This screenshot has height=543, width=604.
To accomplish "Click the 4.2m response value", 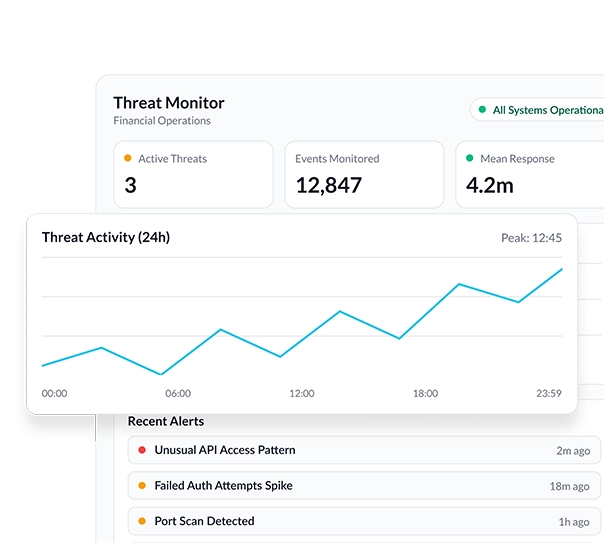I will pos(490,185).
